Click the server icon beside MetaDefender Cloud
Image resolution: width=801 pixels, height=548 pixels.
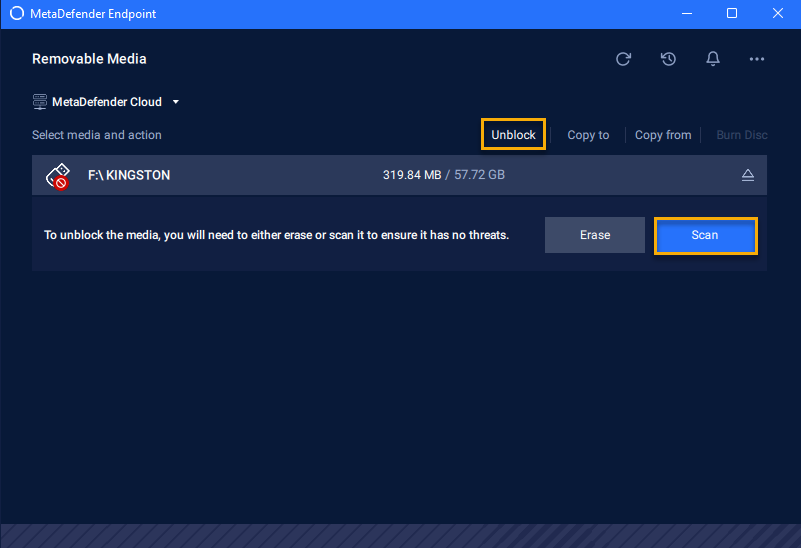pos(40,102)
